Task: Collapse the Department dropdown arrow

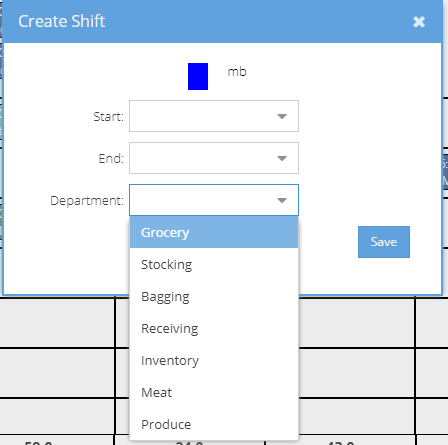Action: [282, 200]
